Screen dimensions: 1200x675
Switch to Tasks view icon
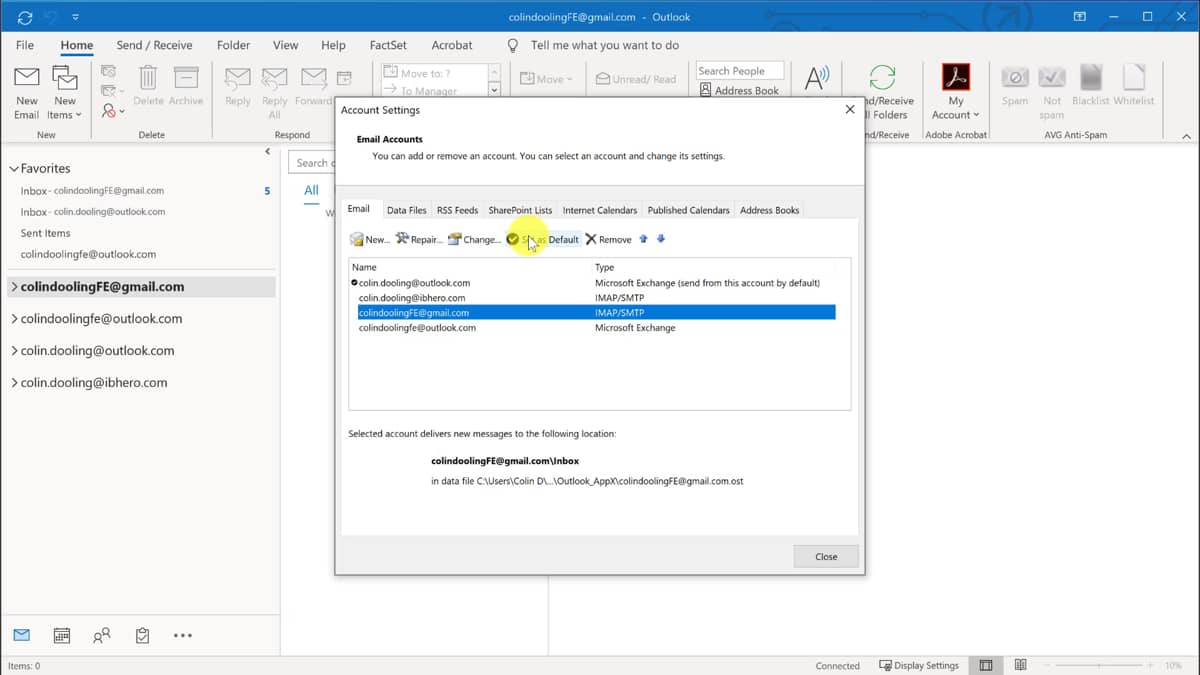pos(142,635)
